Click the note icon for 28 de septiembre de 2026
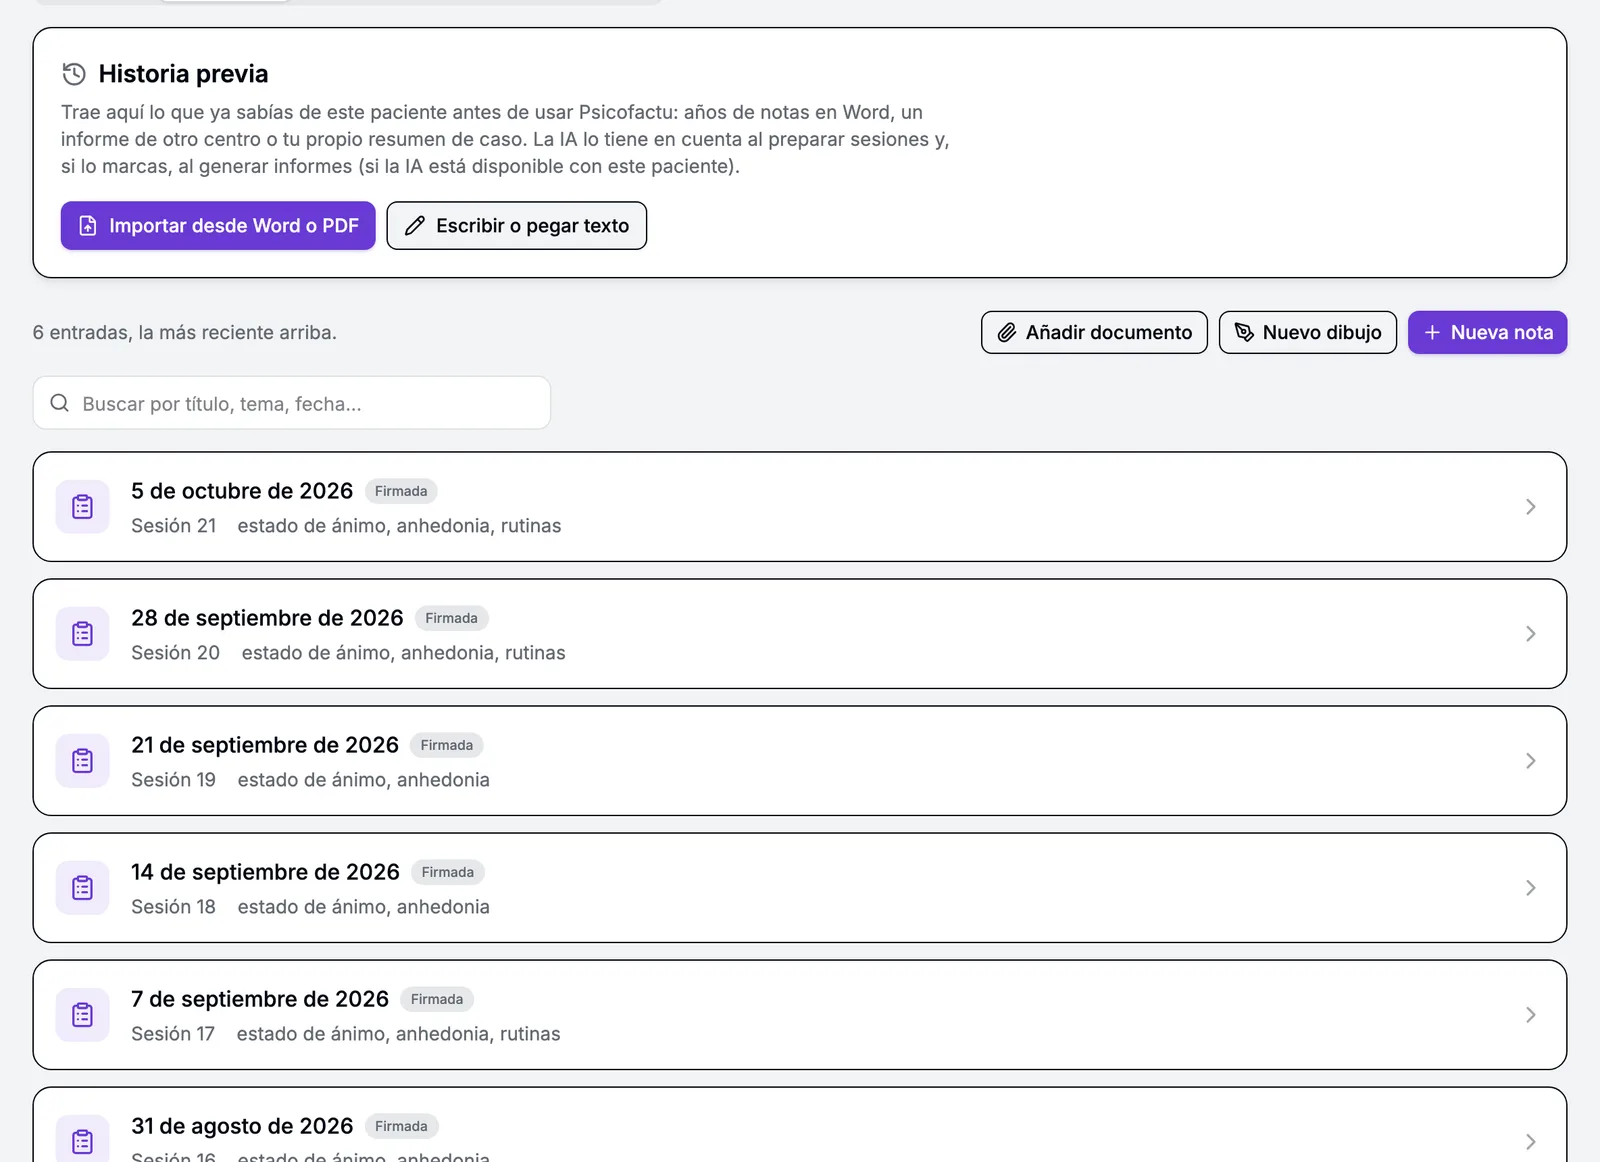The width and height of the screenshot is (1600, 1162). point(82,634)
